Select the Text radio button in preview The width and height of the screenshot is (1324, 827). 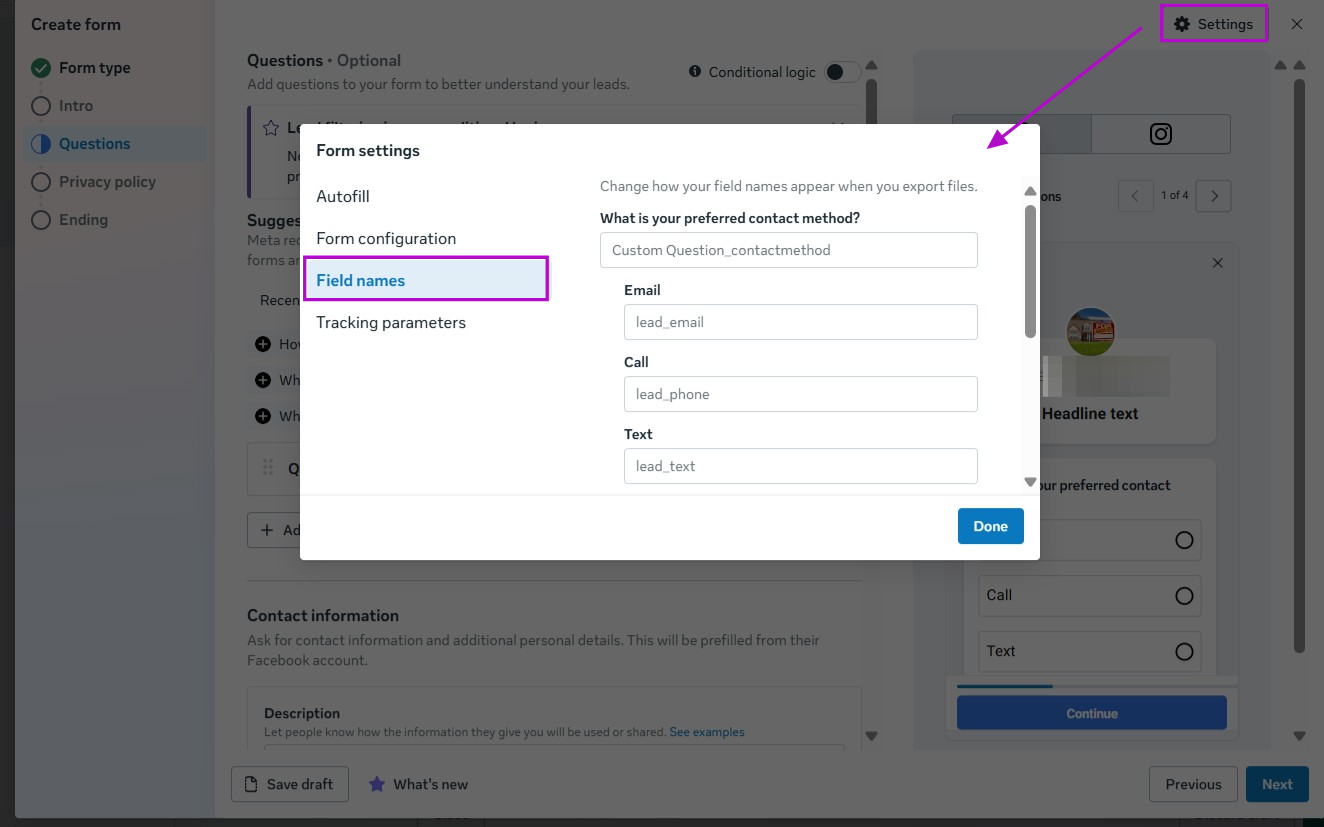1184,652
